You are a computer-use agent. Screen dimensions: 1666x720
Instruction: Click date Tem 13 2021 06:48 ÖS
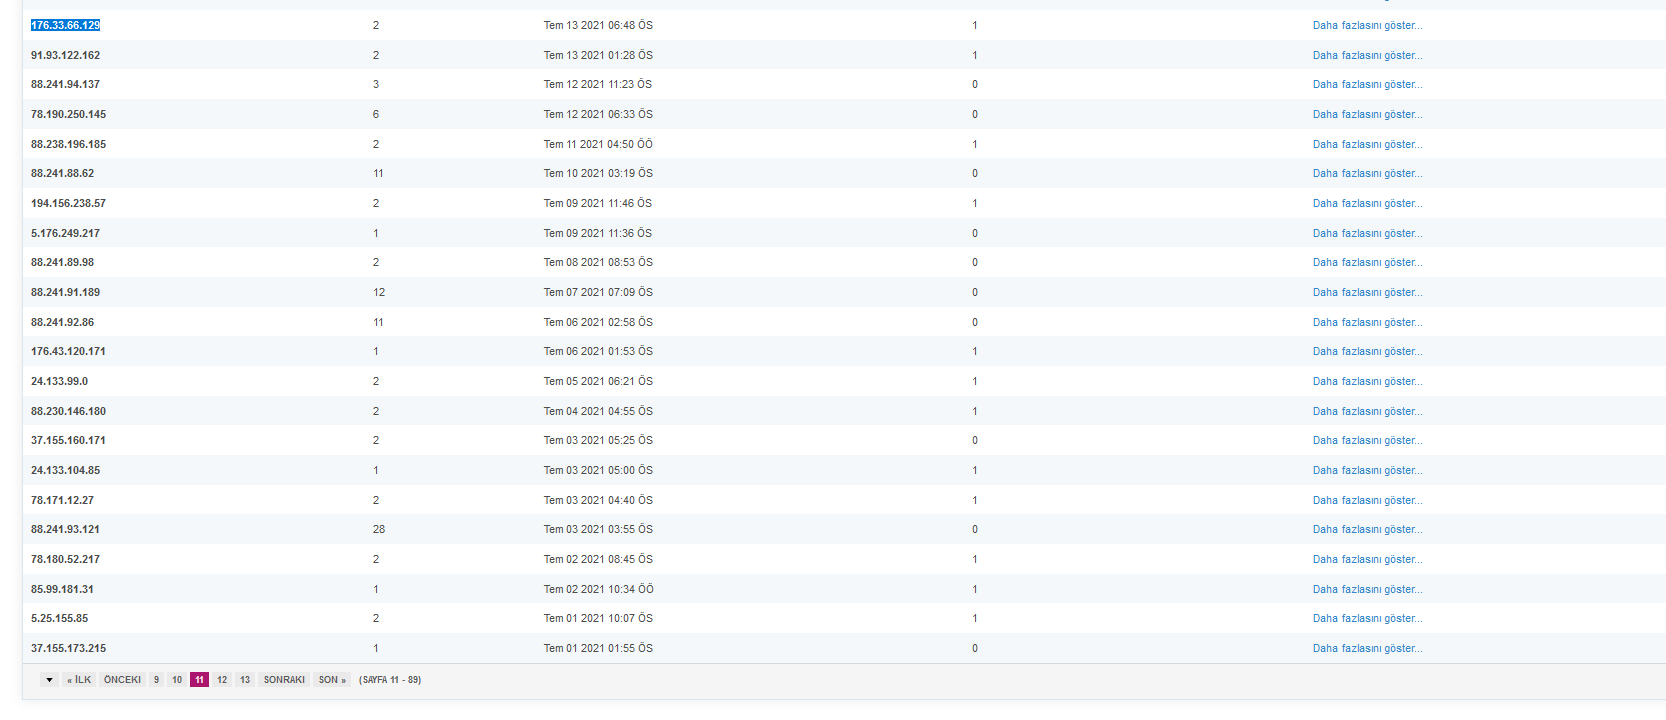pos(598,25)
